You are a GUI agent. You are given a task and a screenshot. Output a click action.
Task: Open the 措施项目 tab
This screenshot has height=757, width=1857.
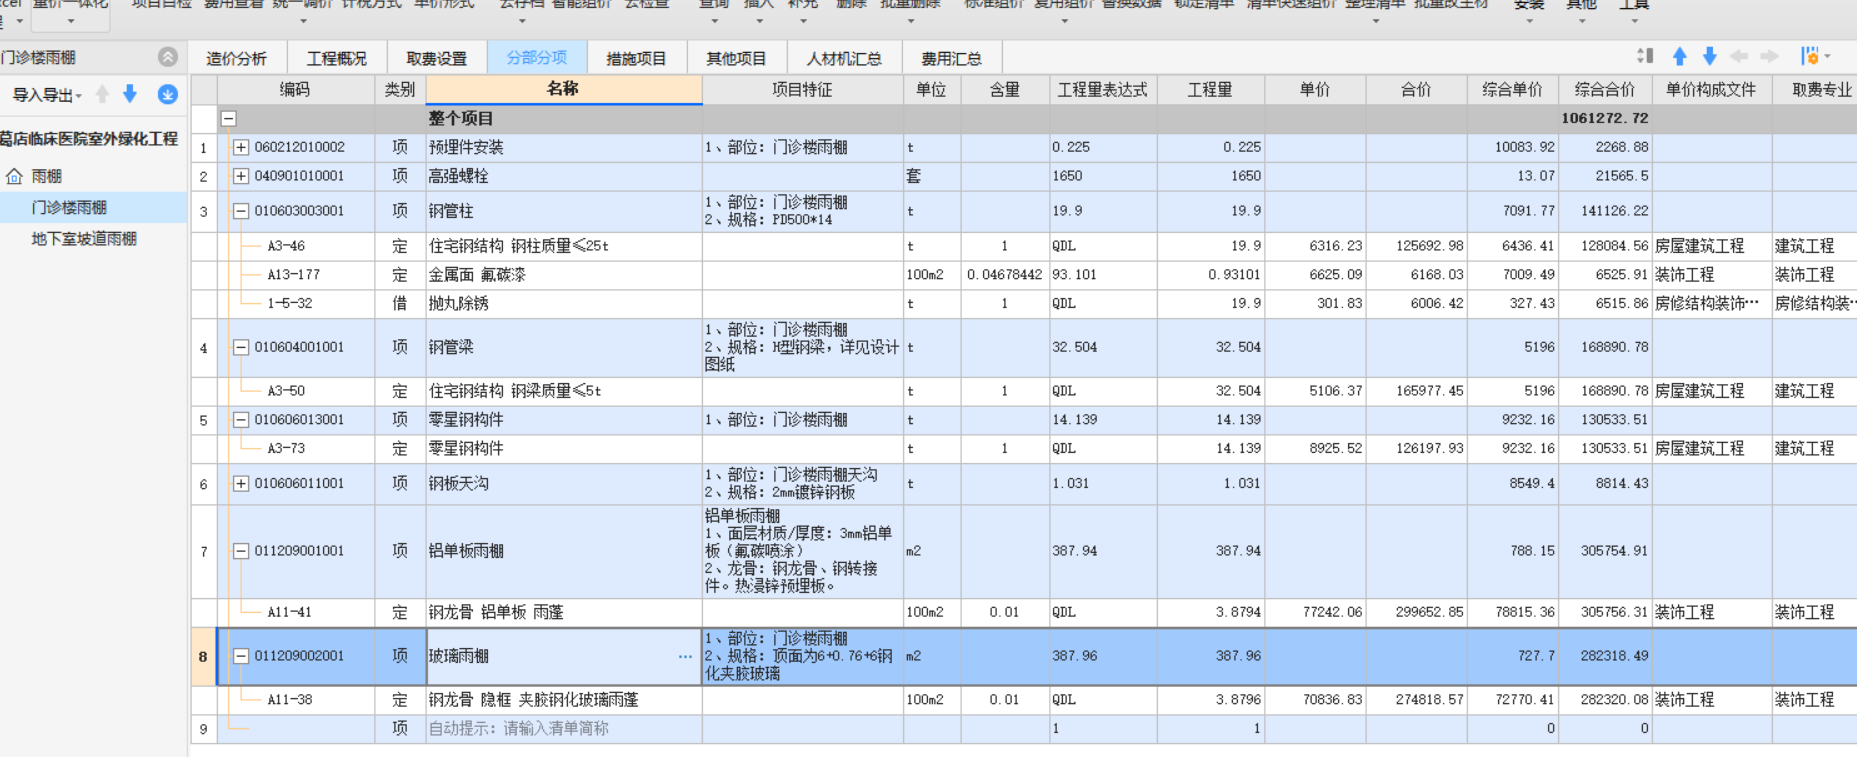point(637,58)
